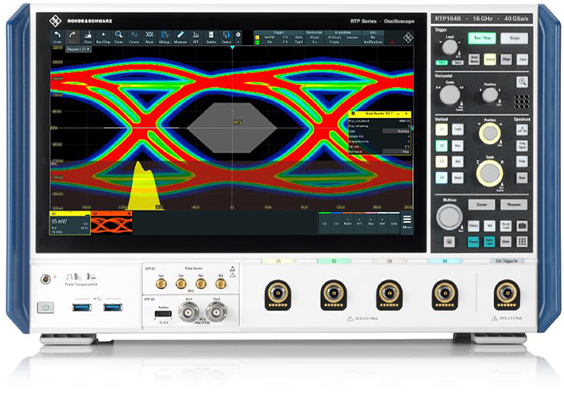Open the FFT tool in toolbar
Viewport: 564px width, 405px height.
point(196,37)
